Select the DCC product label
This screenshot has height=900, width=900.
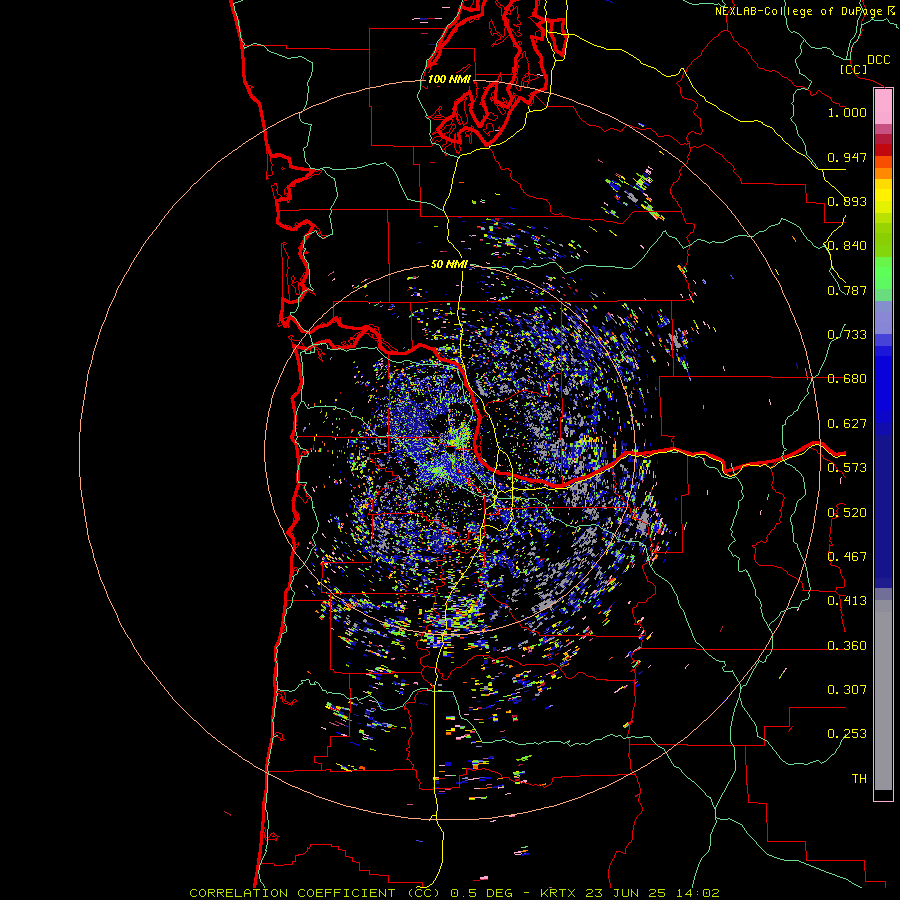click(878, 60)
